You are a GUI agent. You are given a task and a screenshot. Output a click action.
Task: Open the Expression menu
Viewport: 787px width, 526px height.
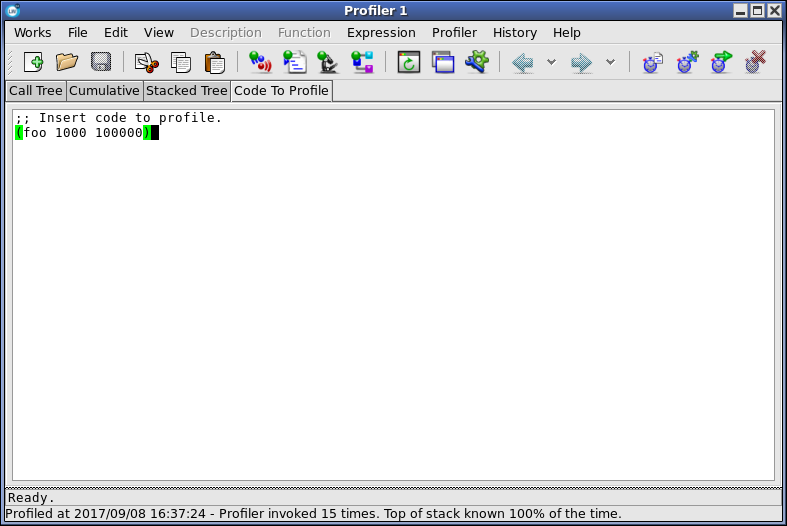381,33
